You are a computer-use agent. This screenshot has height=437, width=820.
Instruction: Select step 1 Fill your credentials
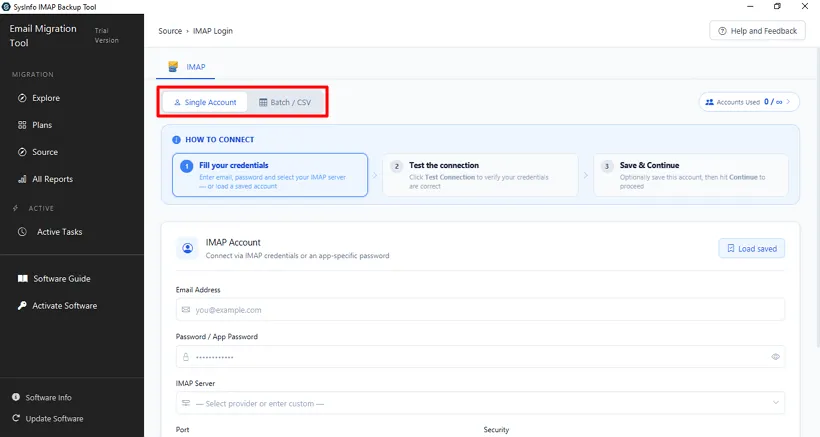tap(270, 175)
